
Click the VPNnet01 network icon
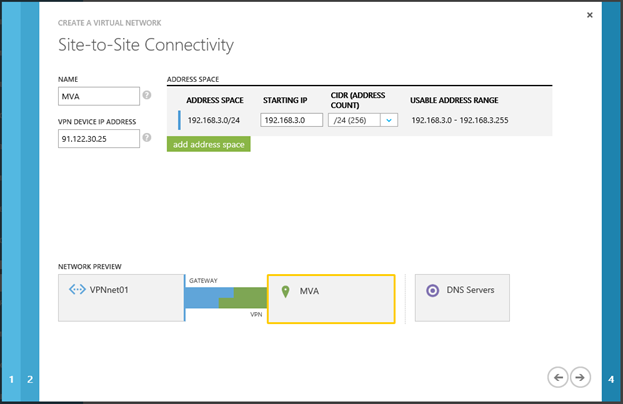coord(77,291)
